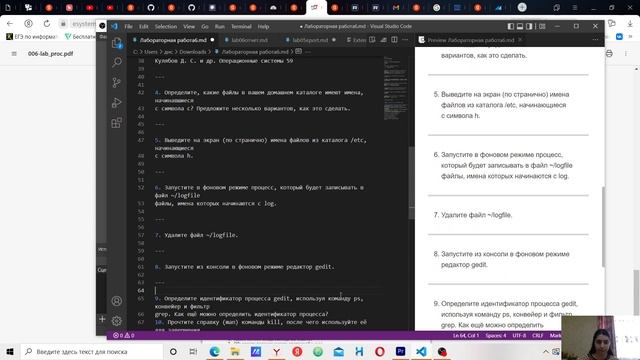Open the Run and Debug view
Viewport: 640px width, 360px height.
pyautogui.click(x=117, y=102)
